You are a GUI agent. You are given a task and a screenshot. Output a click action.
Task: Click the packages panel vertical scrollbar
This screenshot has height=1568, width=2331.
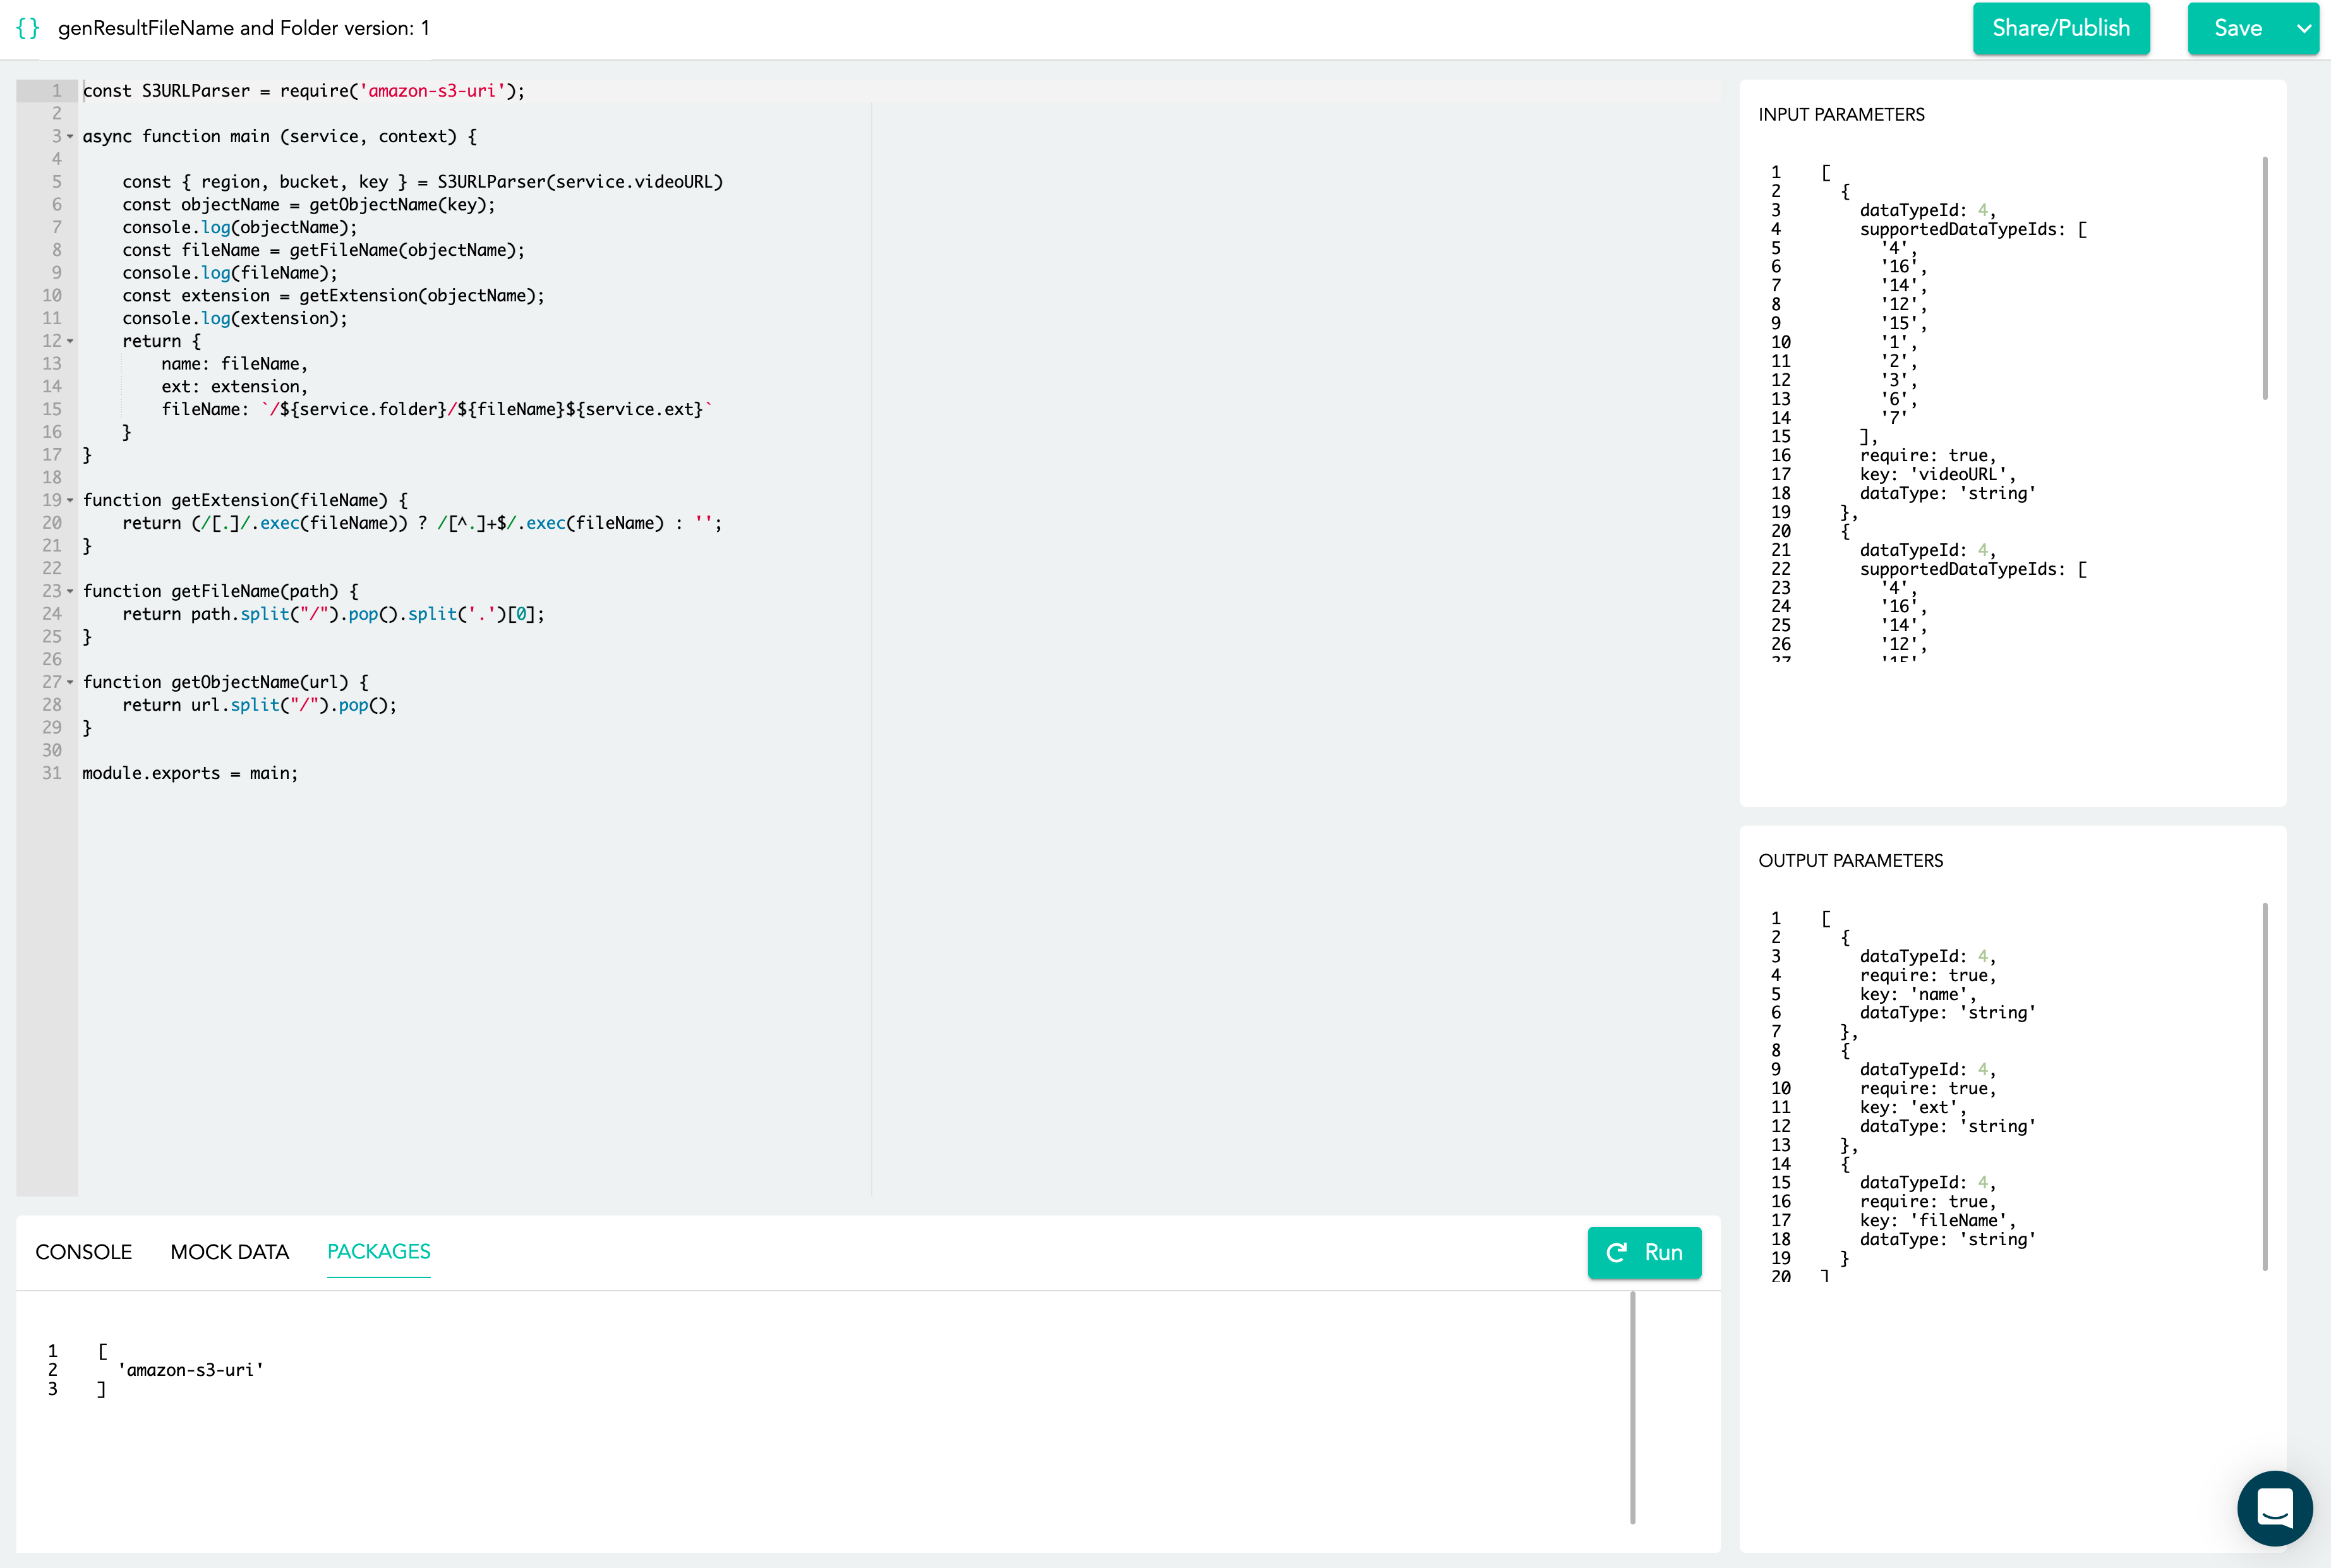(x=1632, y=1407)
